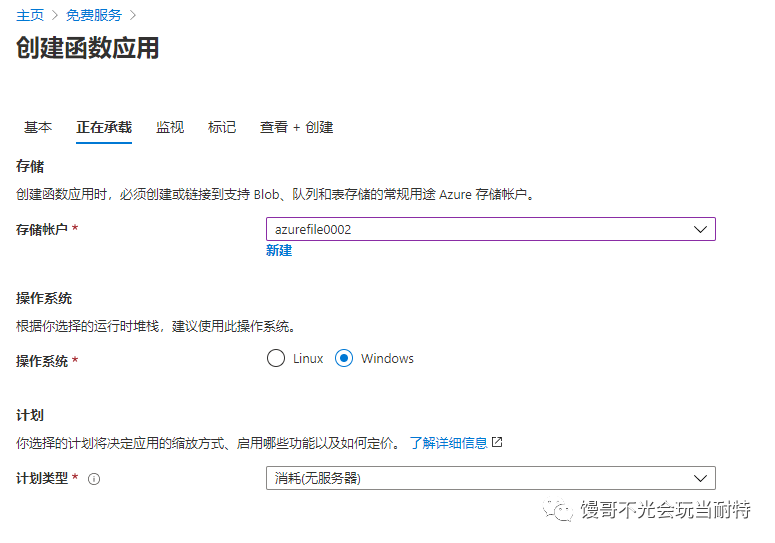Click the 计划 section heading
Viewport: 775px width, 543px height.
pos(30,415)
